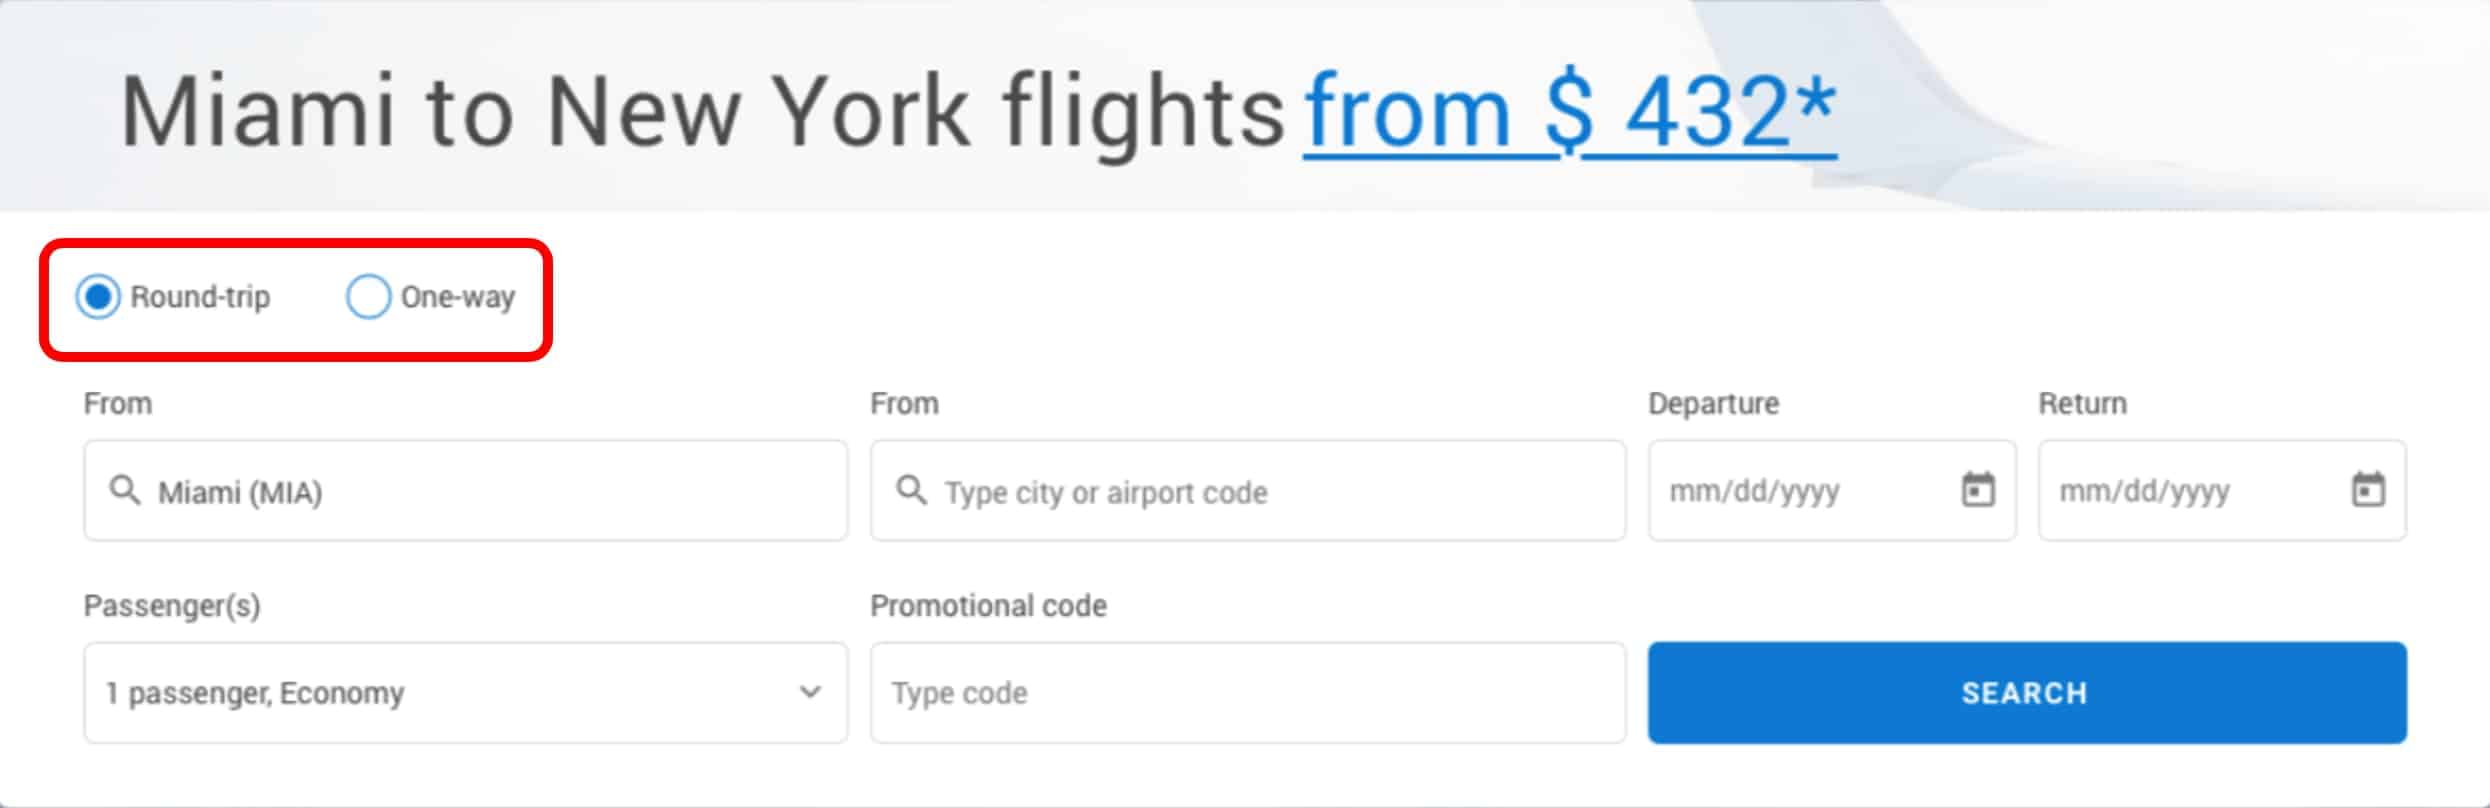Open the 1 passenger, Economy selector
The image size is (2490, 808).
466,692
